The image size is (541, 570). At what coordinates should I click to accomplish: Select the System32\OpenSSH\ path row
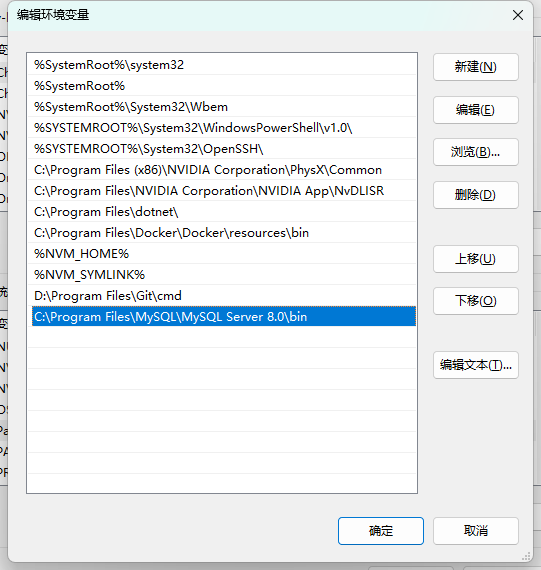tap(222, 149)
